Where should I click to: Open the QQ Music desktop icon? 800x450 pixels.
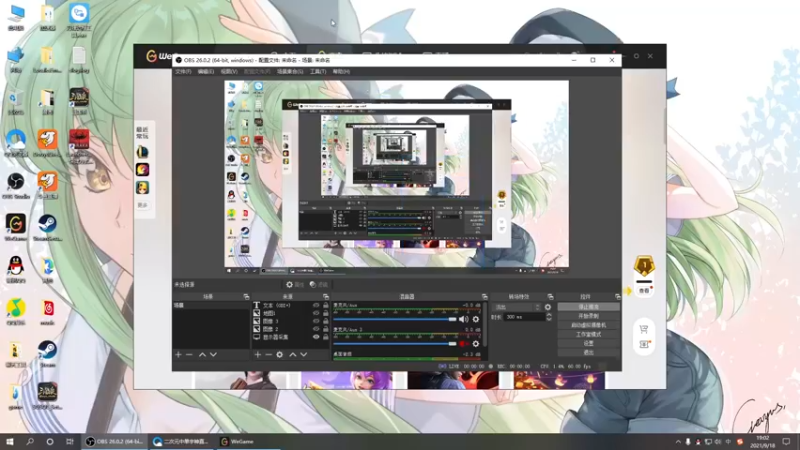[16, 312]
